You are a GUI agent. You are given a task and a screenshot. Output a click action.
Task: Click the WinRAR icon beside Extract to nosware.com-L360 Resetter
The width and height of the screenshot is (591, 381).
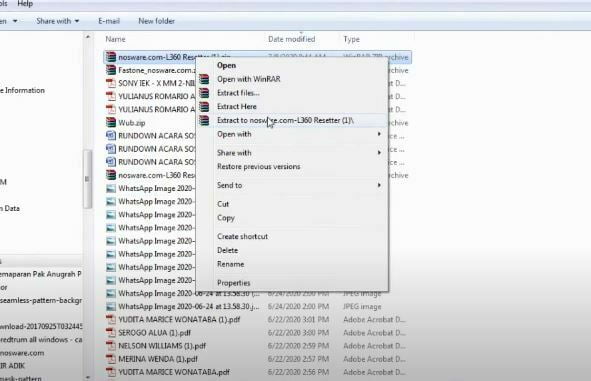coord(204,120)
